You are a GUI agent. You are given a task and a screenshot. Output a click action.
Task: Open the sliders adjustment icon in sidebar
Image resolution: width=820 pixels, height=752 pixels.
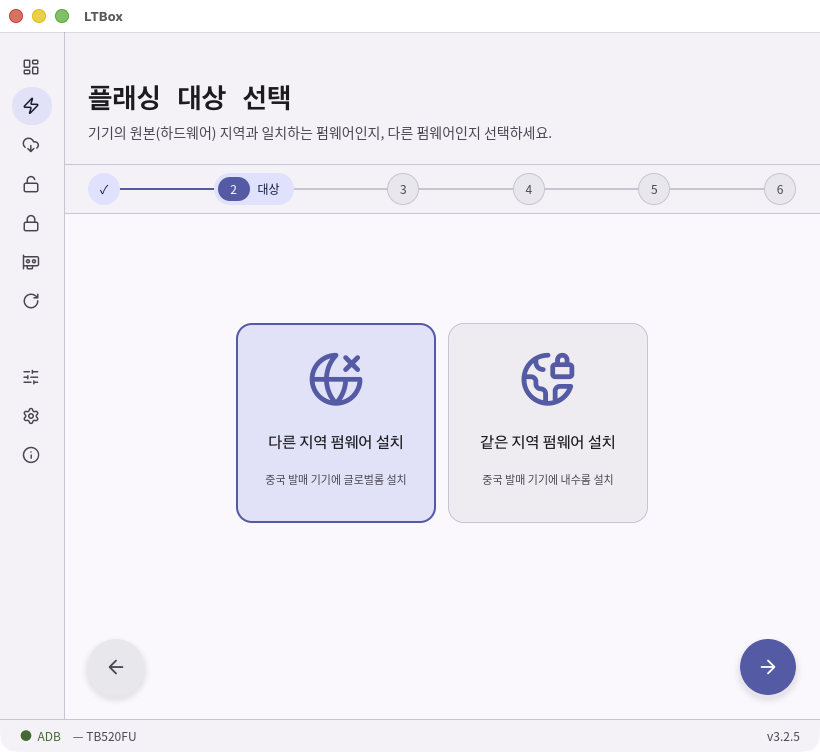[31, 377]
